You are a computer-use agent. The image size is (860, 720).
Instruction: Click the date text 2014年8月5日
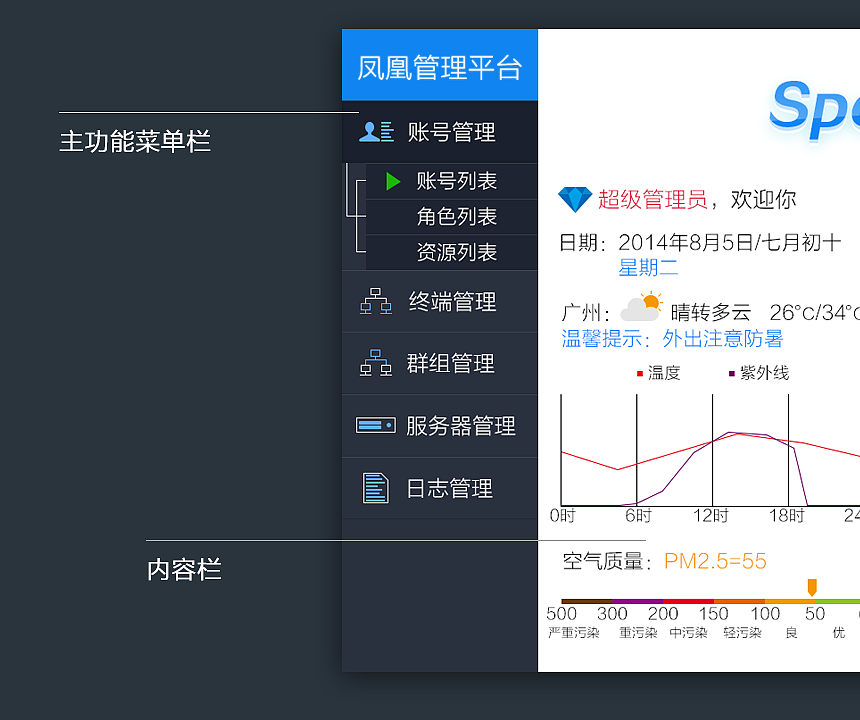coord(686,242)
